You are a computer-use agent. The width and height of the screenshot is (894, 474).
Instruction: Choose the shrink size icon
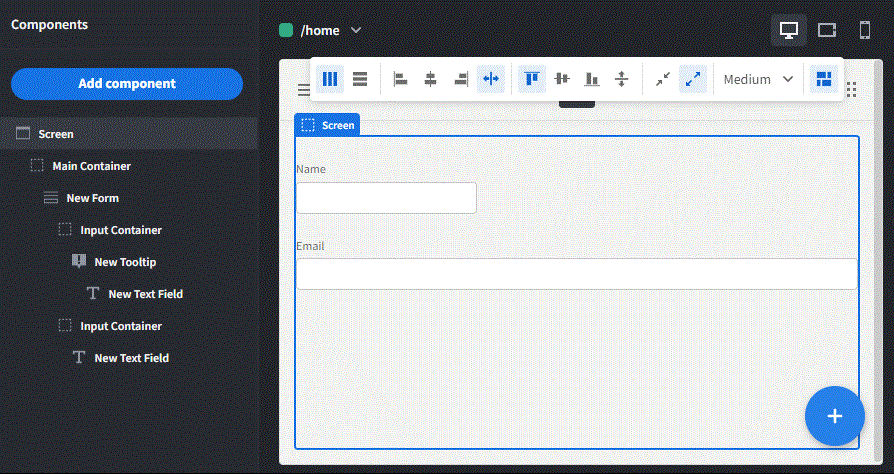tap(663, 79)
